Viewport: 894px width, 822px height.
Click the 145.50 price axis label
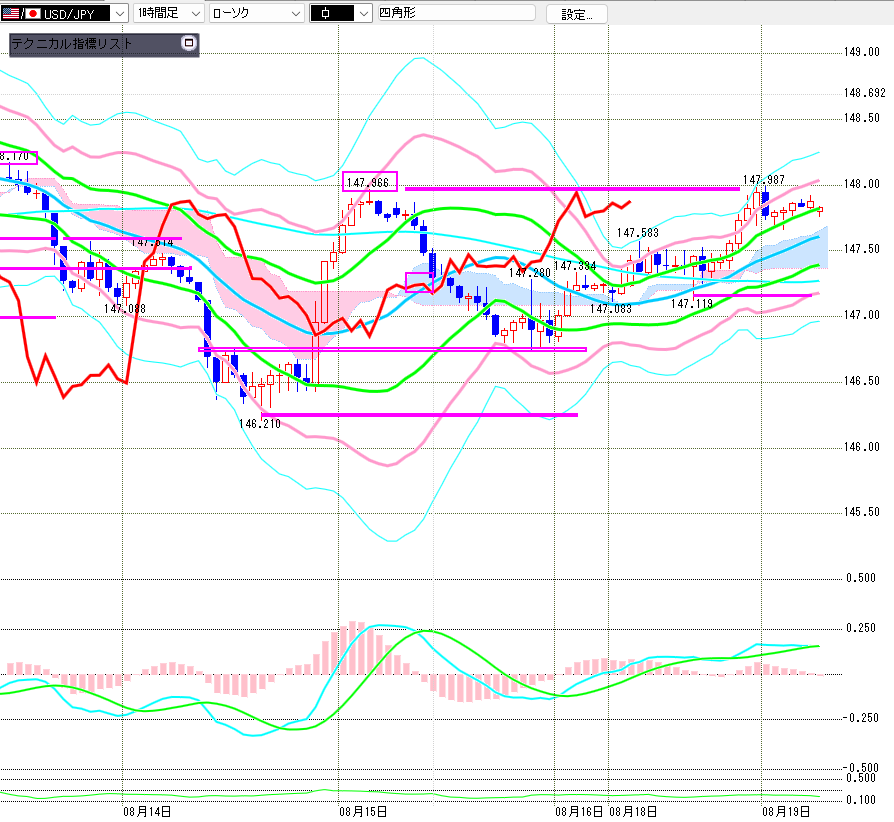coord(862,512)
